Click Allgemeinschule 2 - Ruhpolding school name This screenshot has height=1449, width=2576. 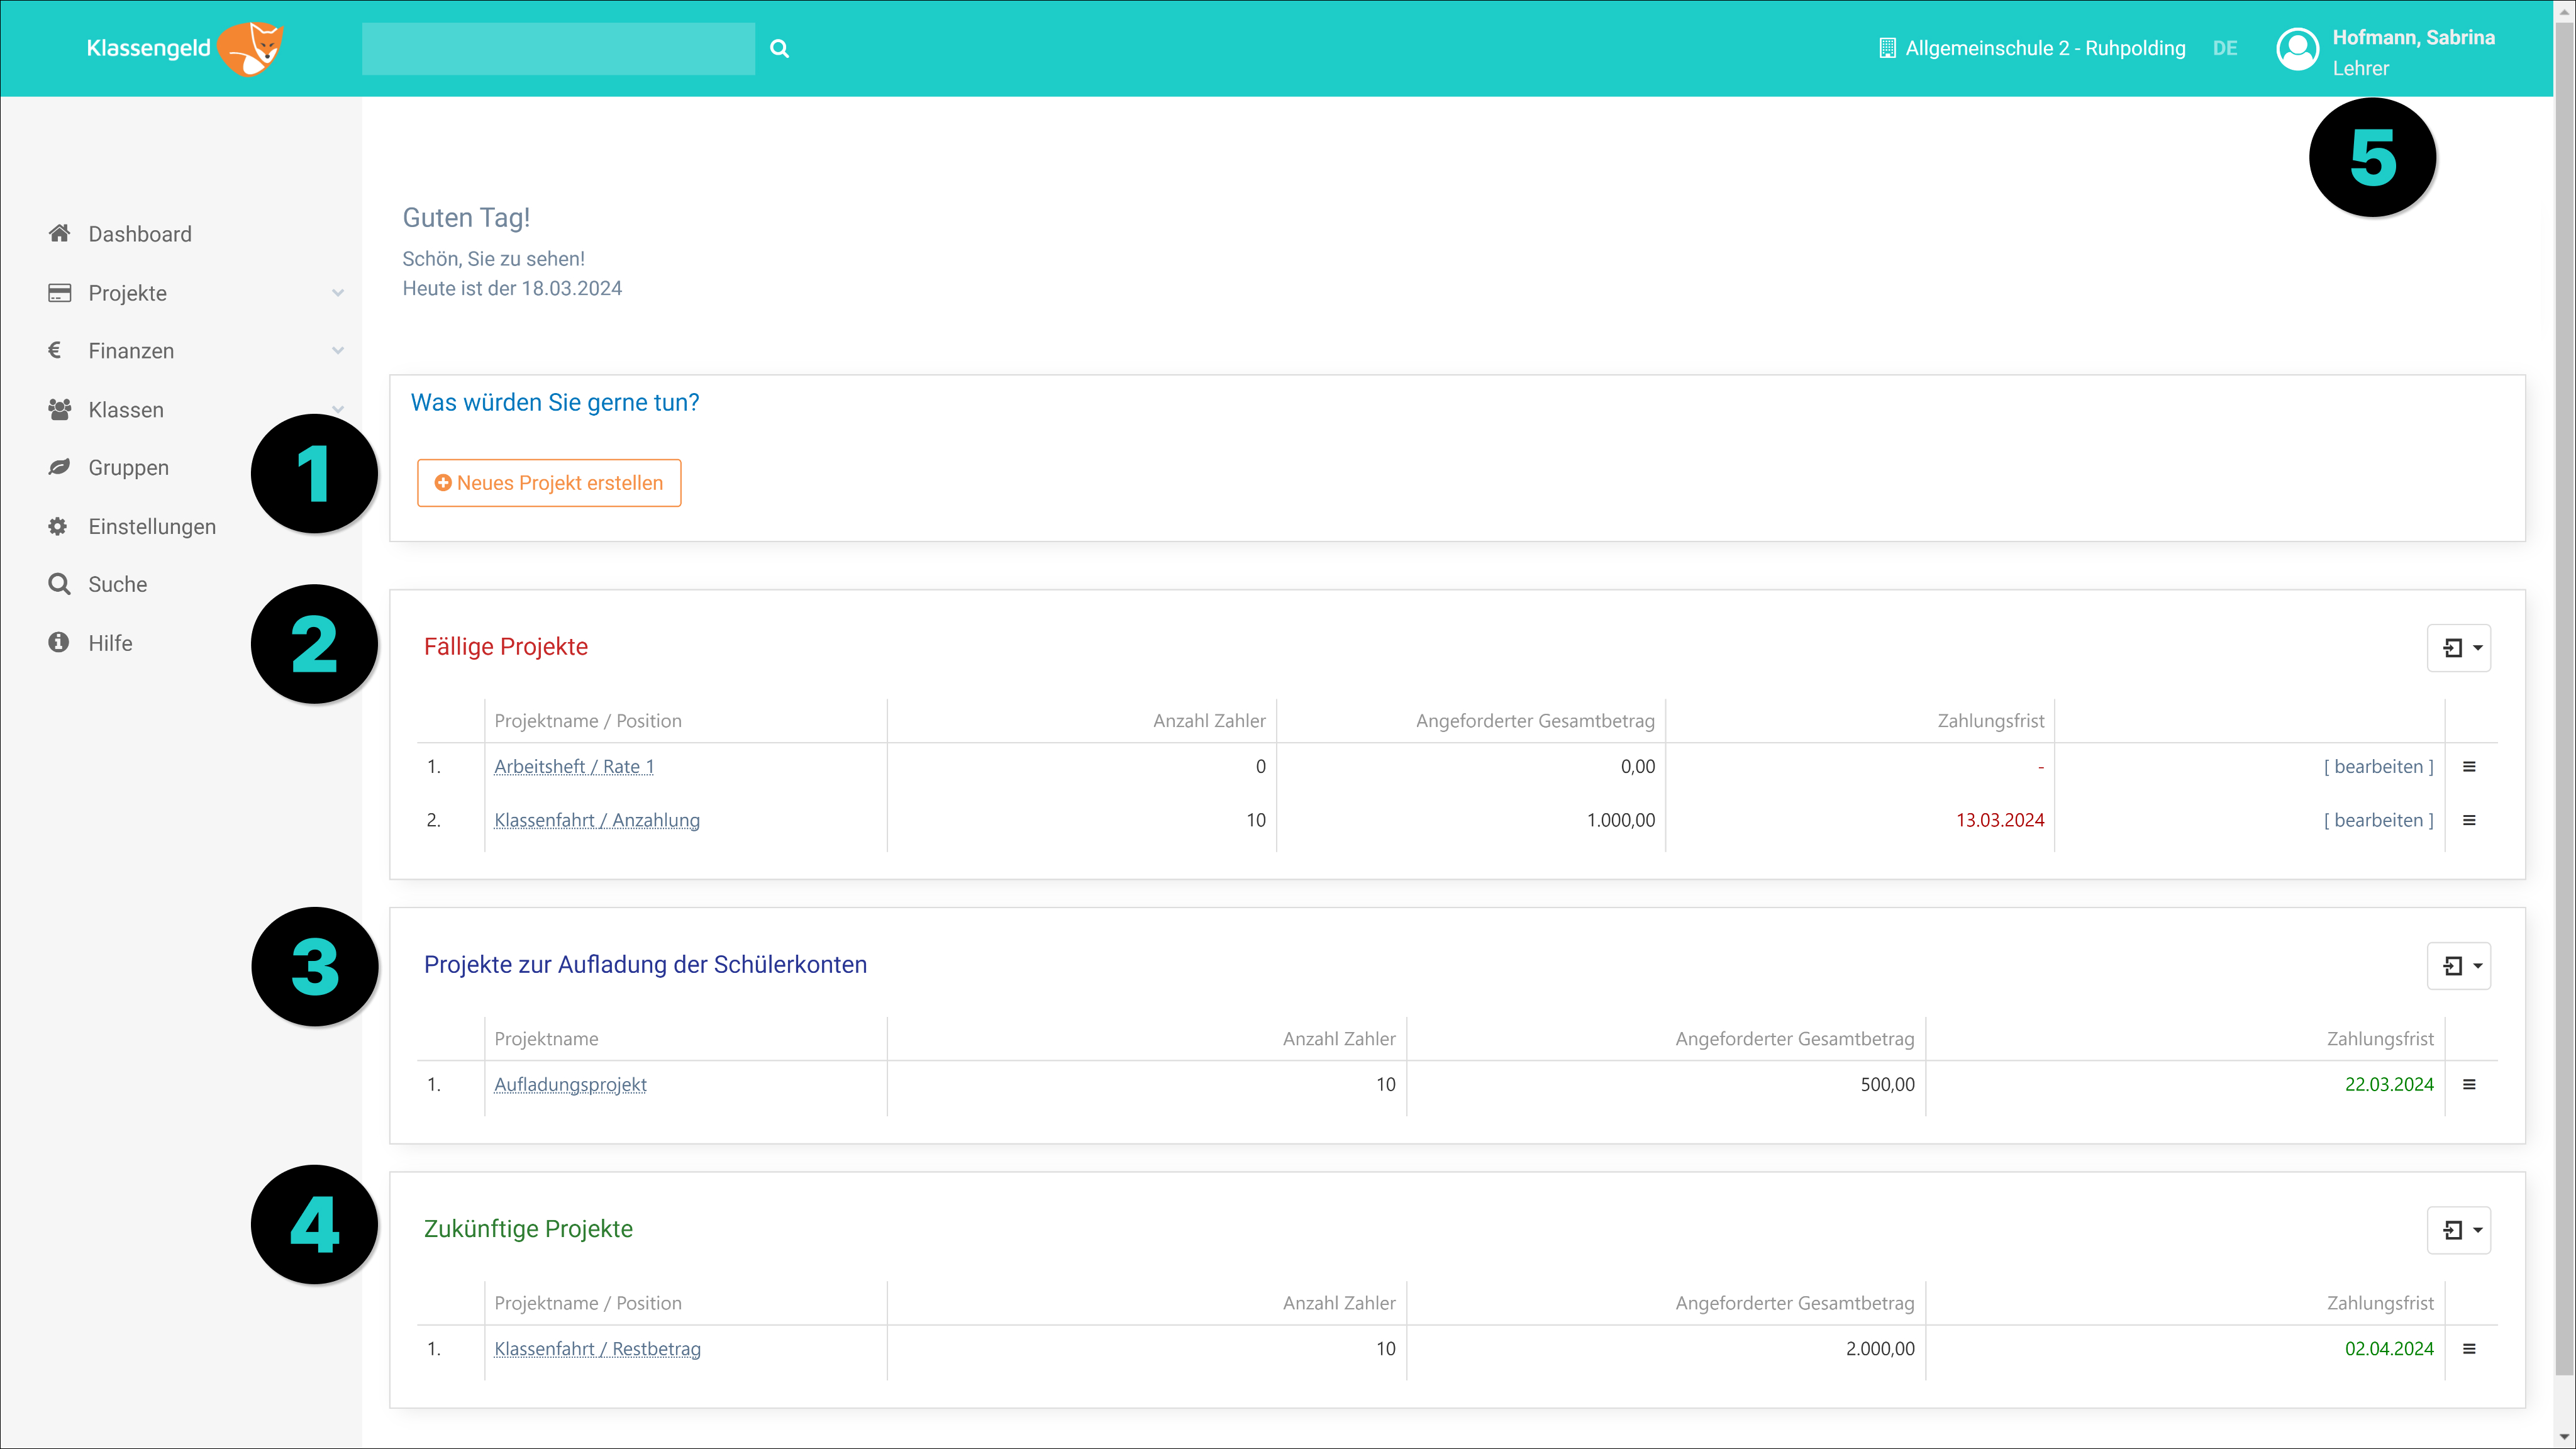tap(2045, 48)
